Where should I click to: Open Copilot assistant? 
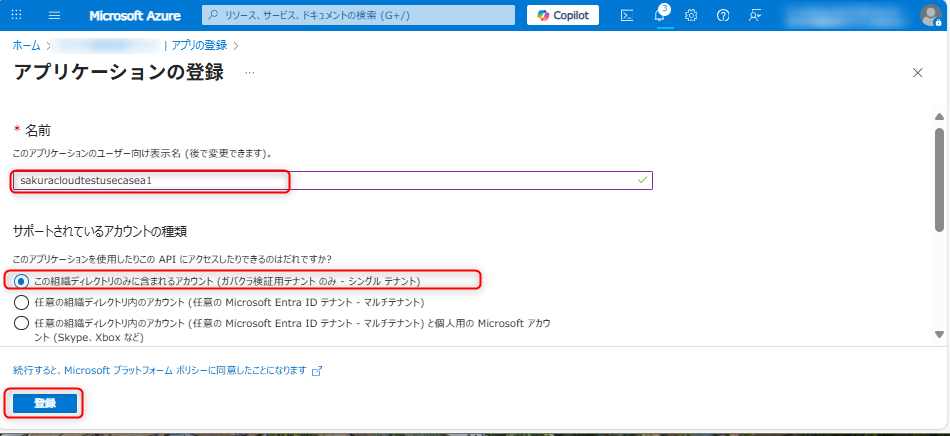[x=563, y=15]
